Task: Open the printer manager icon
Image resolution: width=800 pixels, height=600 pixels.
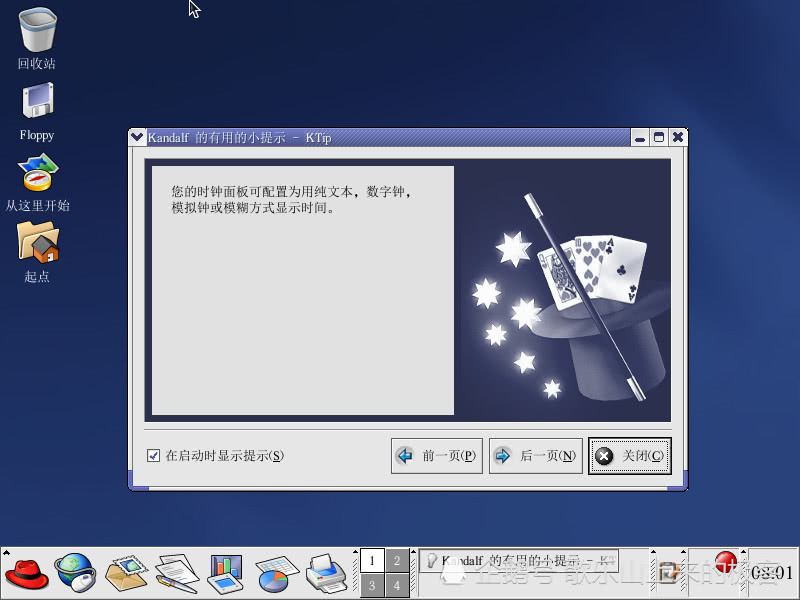Action: [327, 573]
